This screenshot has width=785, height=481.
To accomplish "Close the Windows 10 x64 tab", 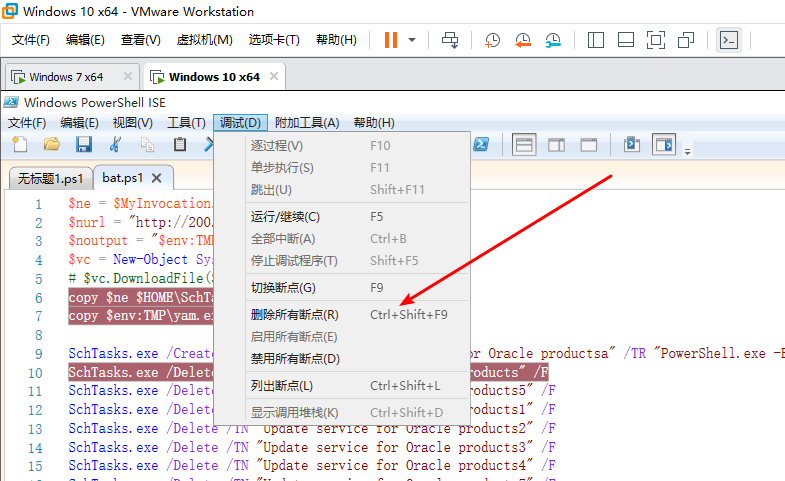I will click(274, 76).
